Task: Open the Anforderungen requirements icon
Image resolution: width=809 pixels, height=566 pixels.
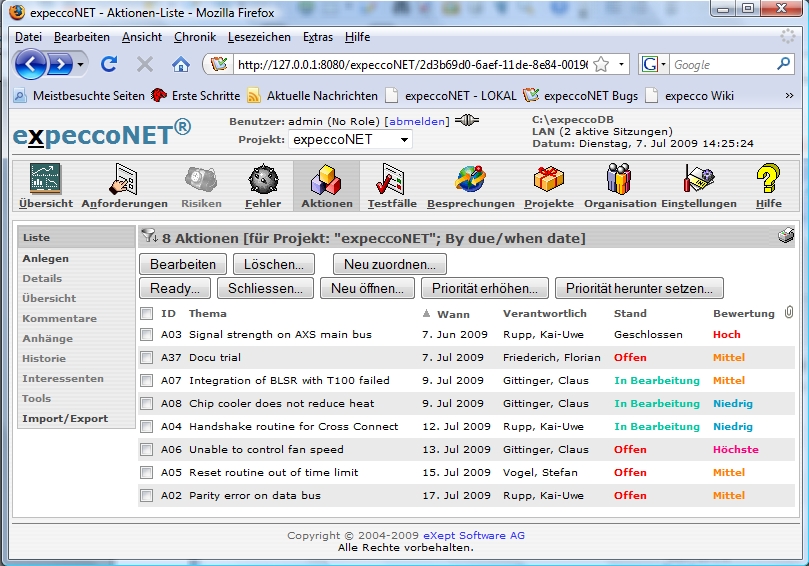Action: tap(124, 186)
